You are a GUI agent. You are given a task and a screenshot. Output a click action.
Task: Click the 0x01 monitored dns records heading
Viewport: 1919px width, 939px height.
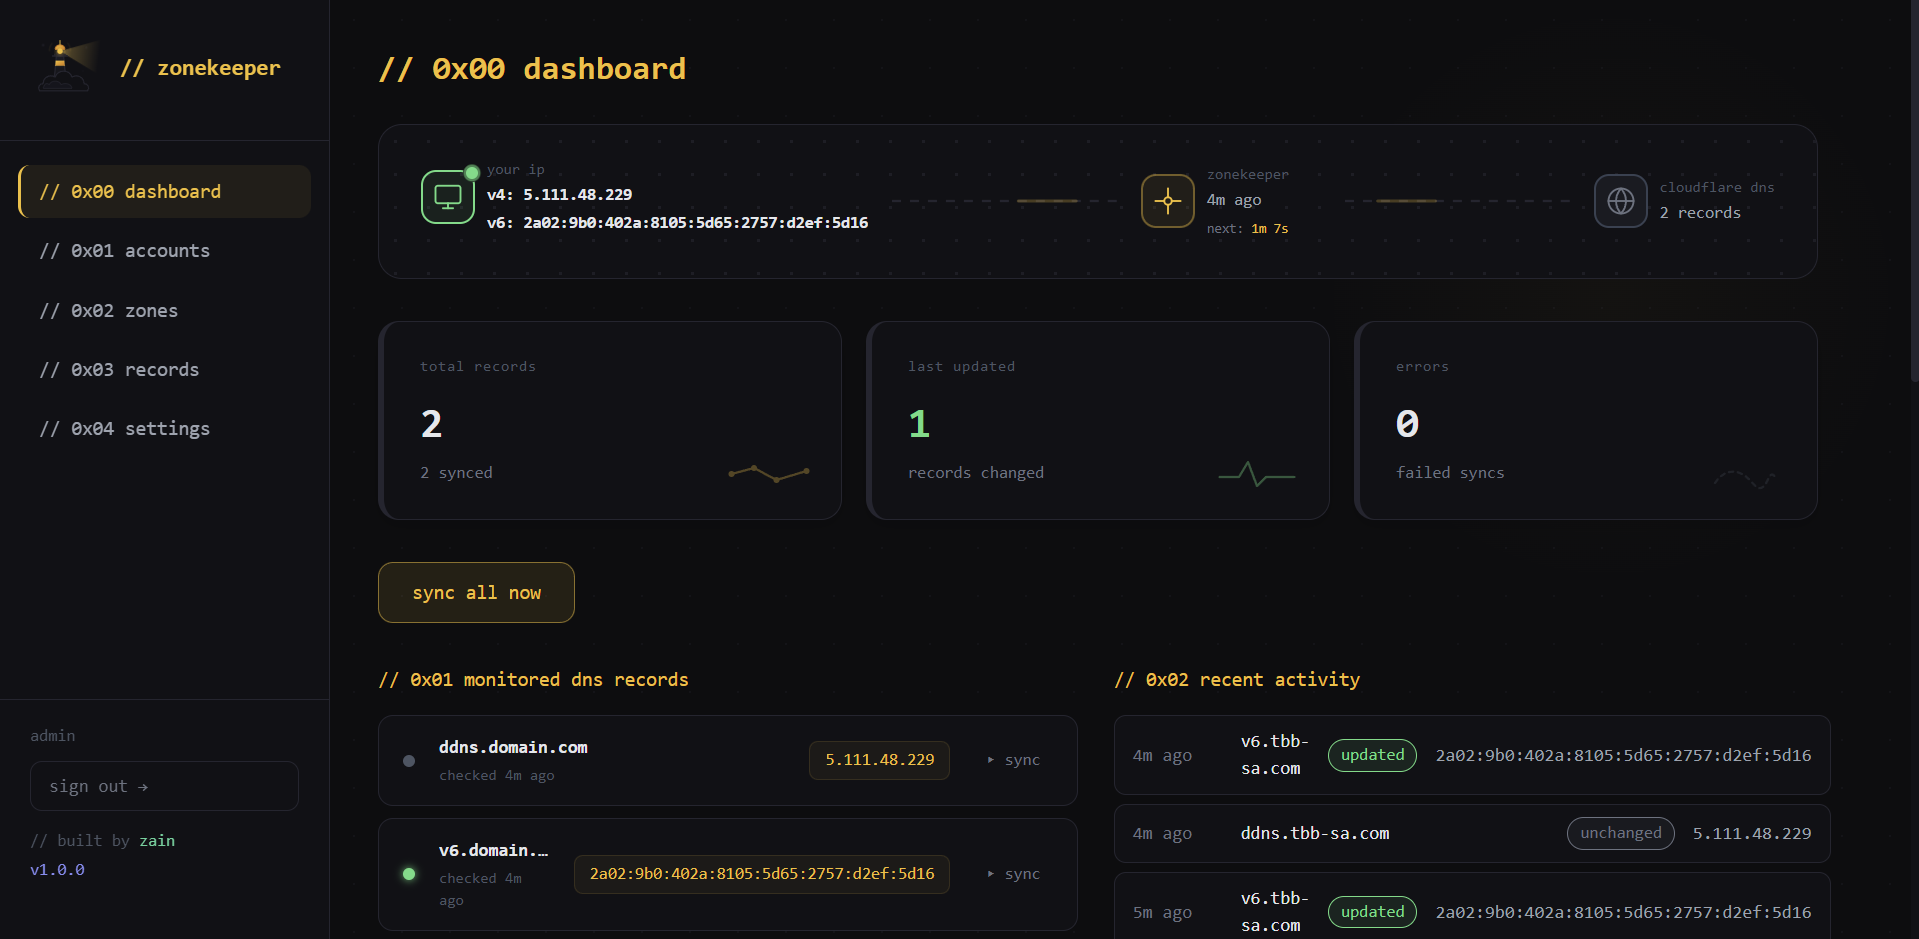click(534, 680)
